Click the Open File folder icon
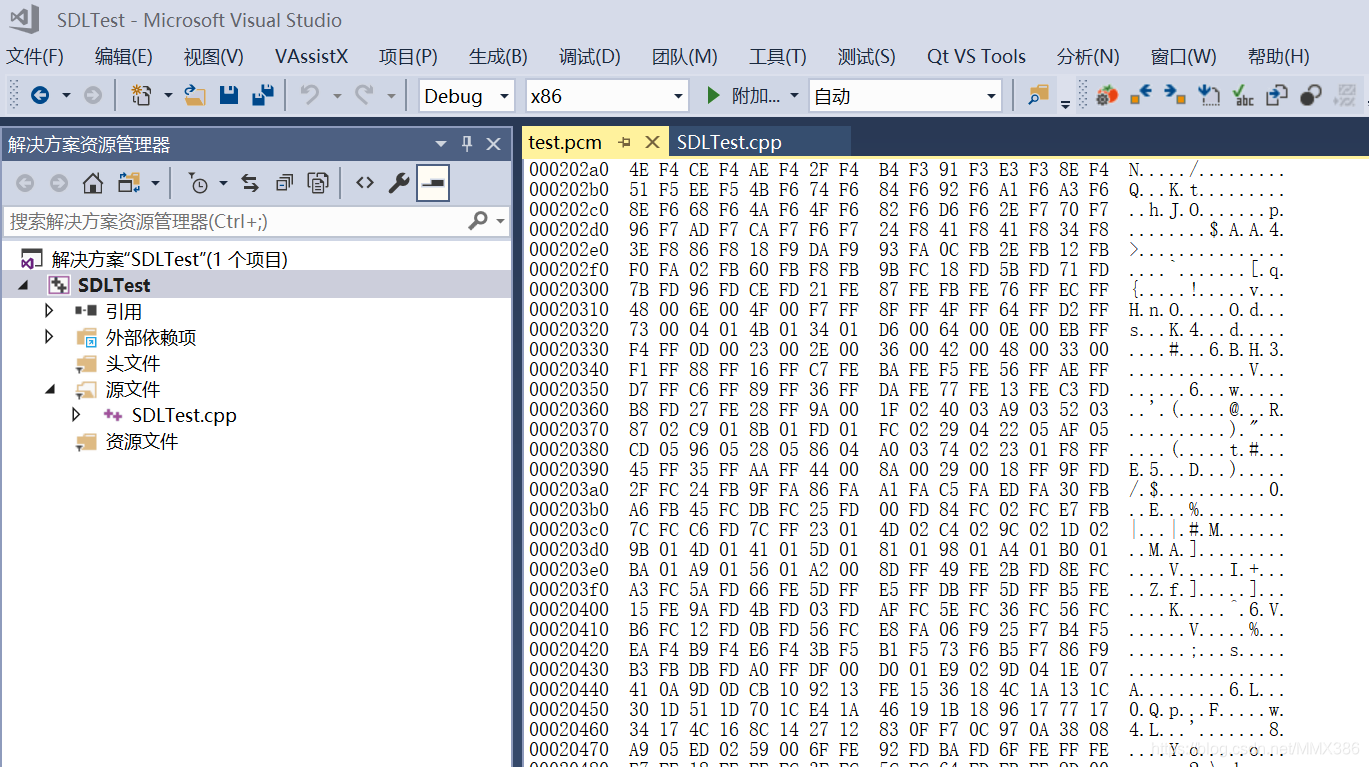The height and width of the screenshot is (767, 1369). [195, 95]
